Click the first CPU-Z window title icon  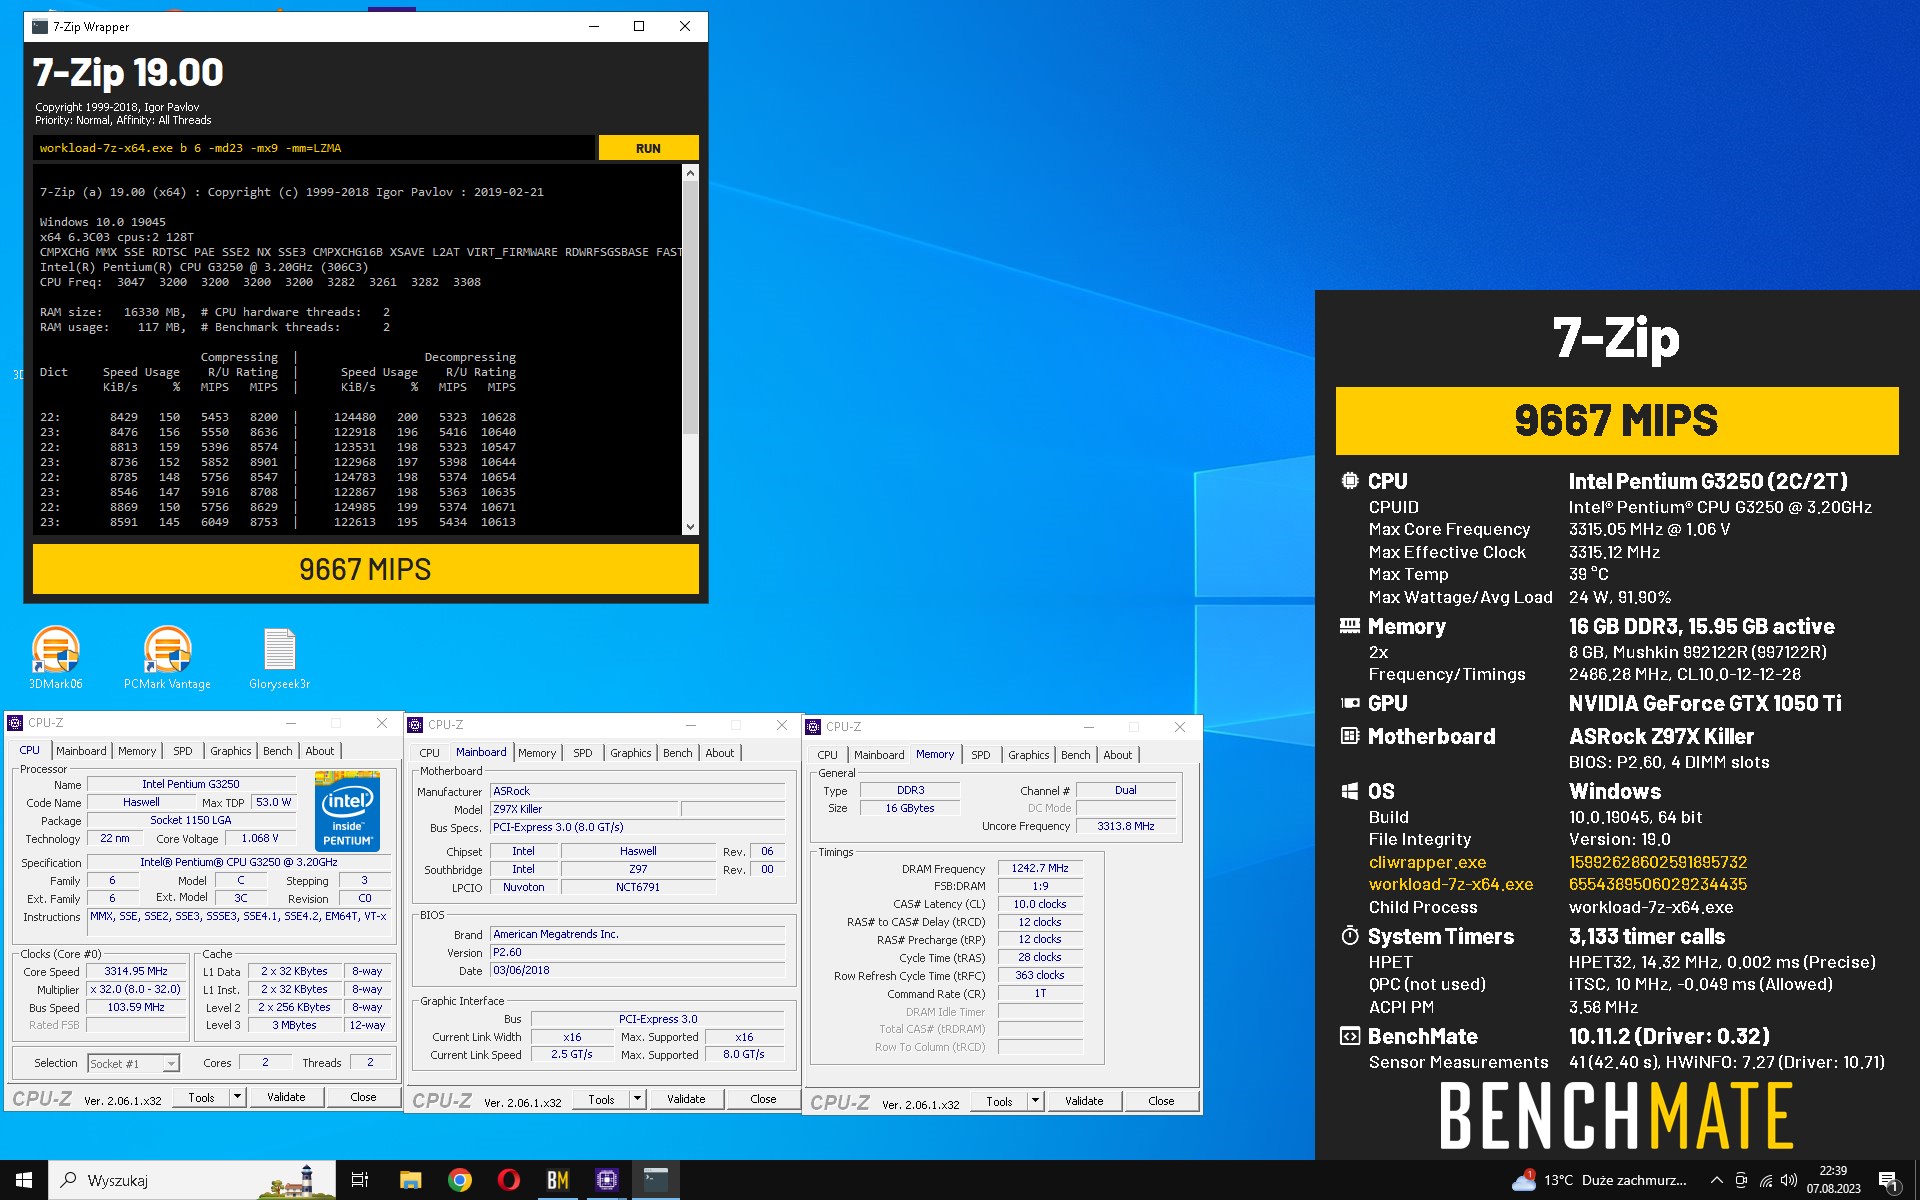pyautogui.click(x=16, y=722)
